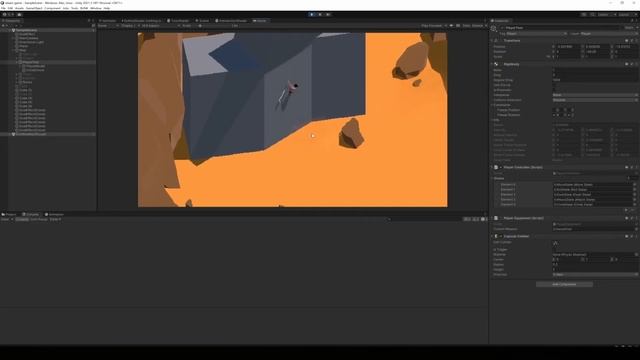This screenshot has width=640, height=360.
Task: Click the Mass input field
Action: [595, 70]
